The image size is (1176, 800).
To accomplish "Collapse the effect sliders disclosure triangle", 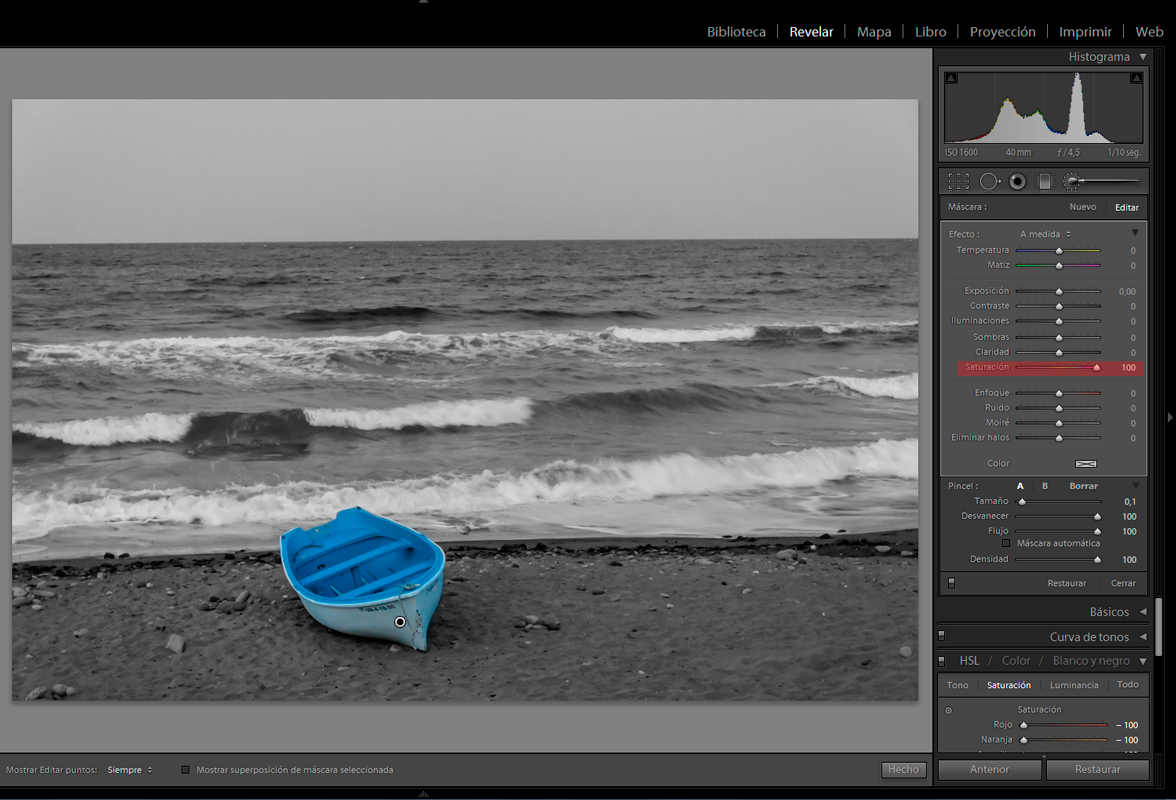I will [x=1135, y=233].
